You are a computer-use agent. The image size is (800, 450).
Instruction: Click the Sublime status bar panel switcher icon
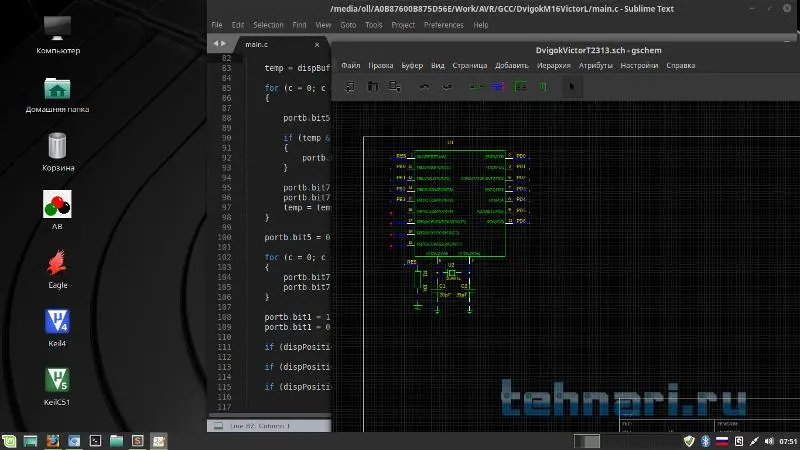pyautogui.click(x=218, y=426)
